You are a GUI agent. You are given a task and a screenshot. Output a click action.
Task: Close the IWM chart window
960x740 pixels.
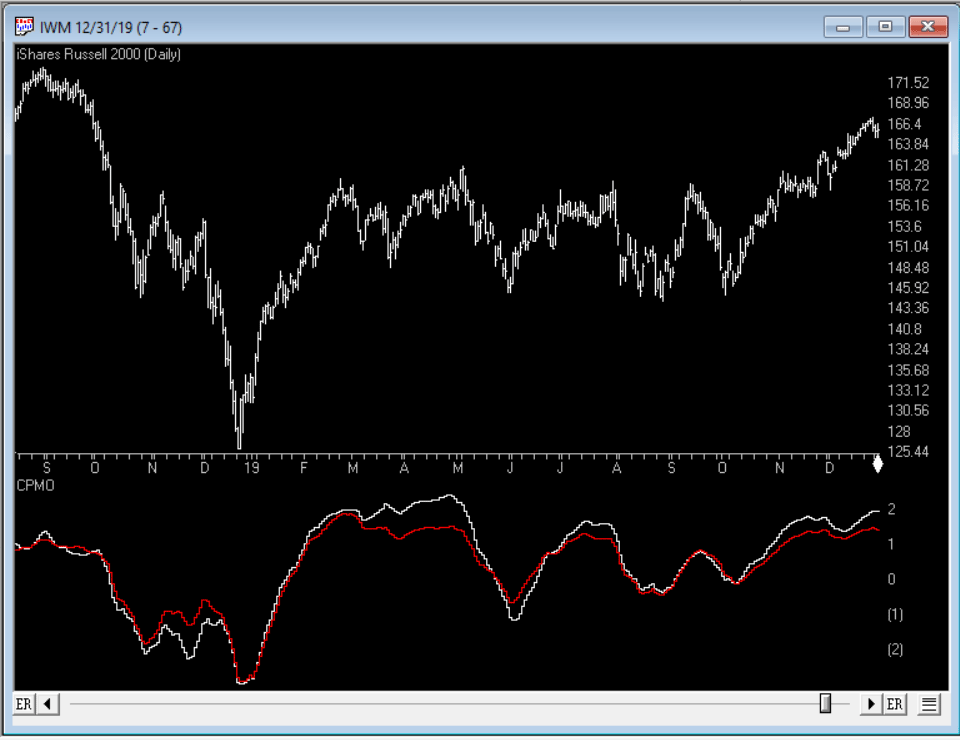(x=928, y=27)
